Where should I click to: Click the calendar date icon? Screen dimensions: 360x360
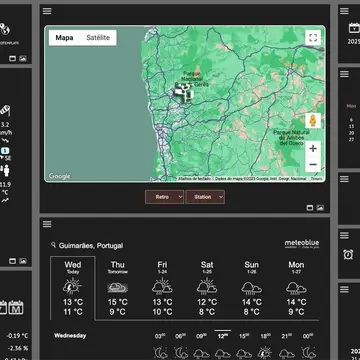click(x=354, y=28)
